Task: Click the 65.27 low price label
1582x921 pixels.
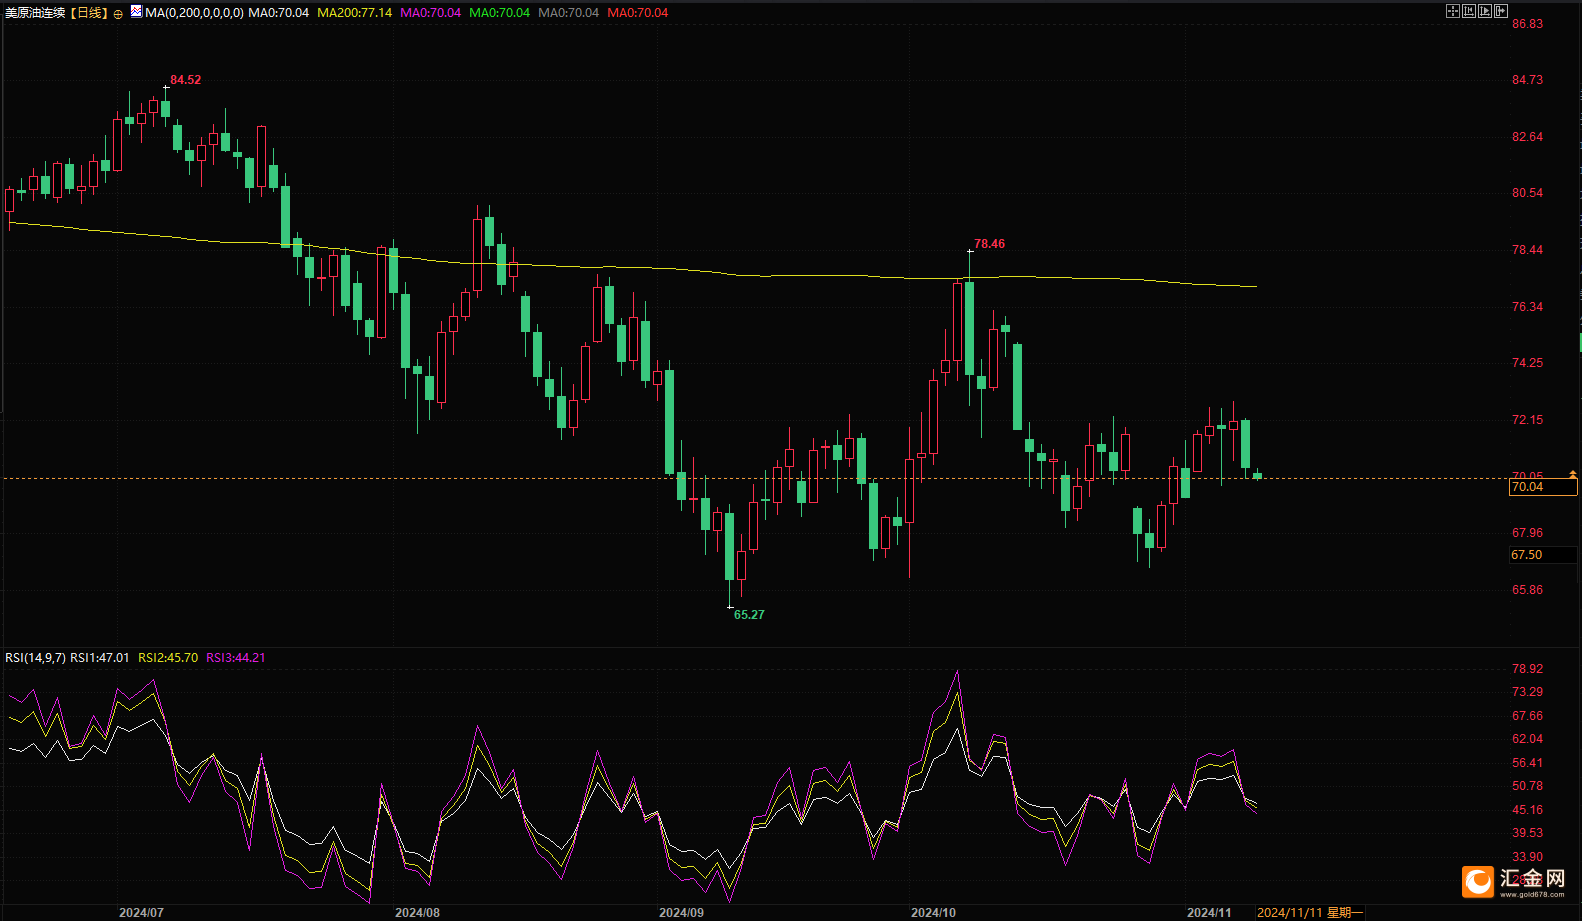Action: point(749,615)
